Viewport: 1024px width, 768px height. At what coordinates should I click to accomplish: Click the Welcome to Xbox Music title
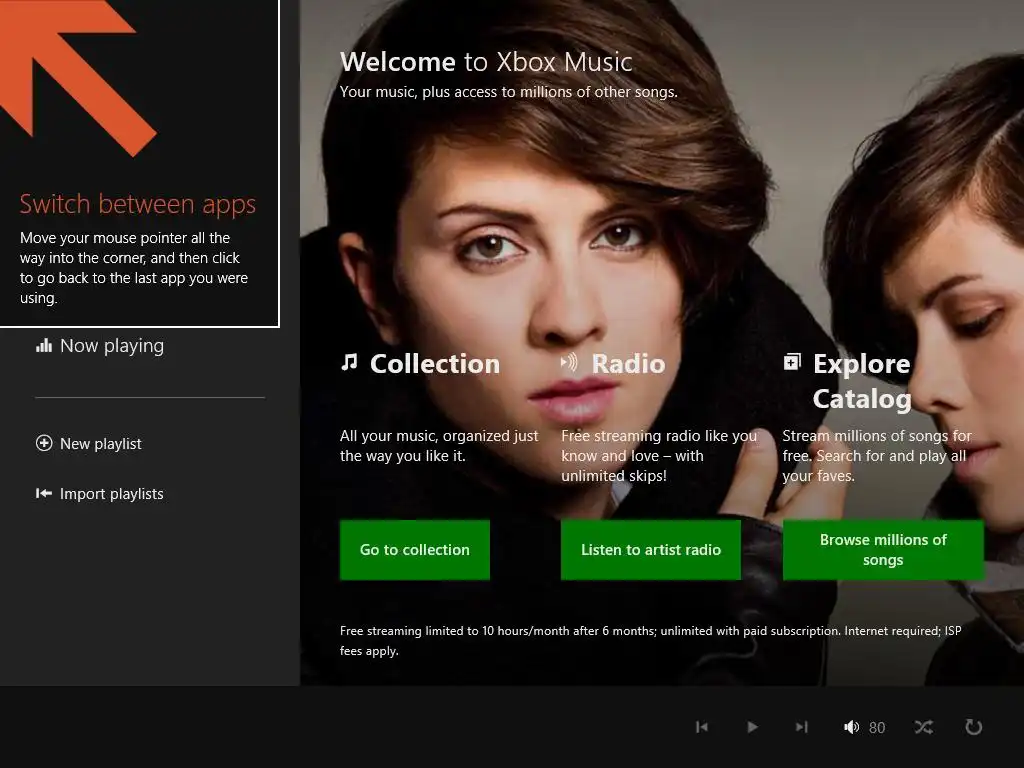487,62
